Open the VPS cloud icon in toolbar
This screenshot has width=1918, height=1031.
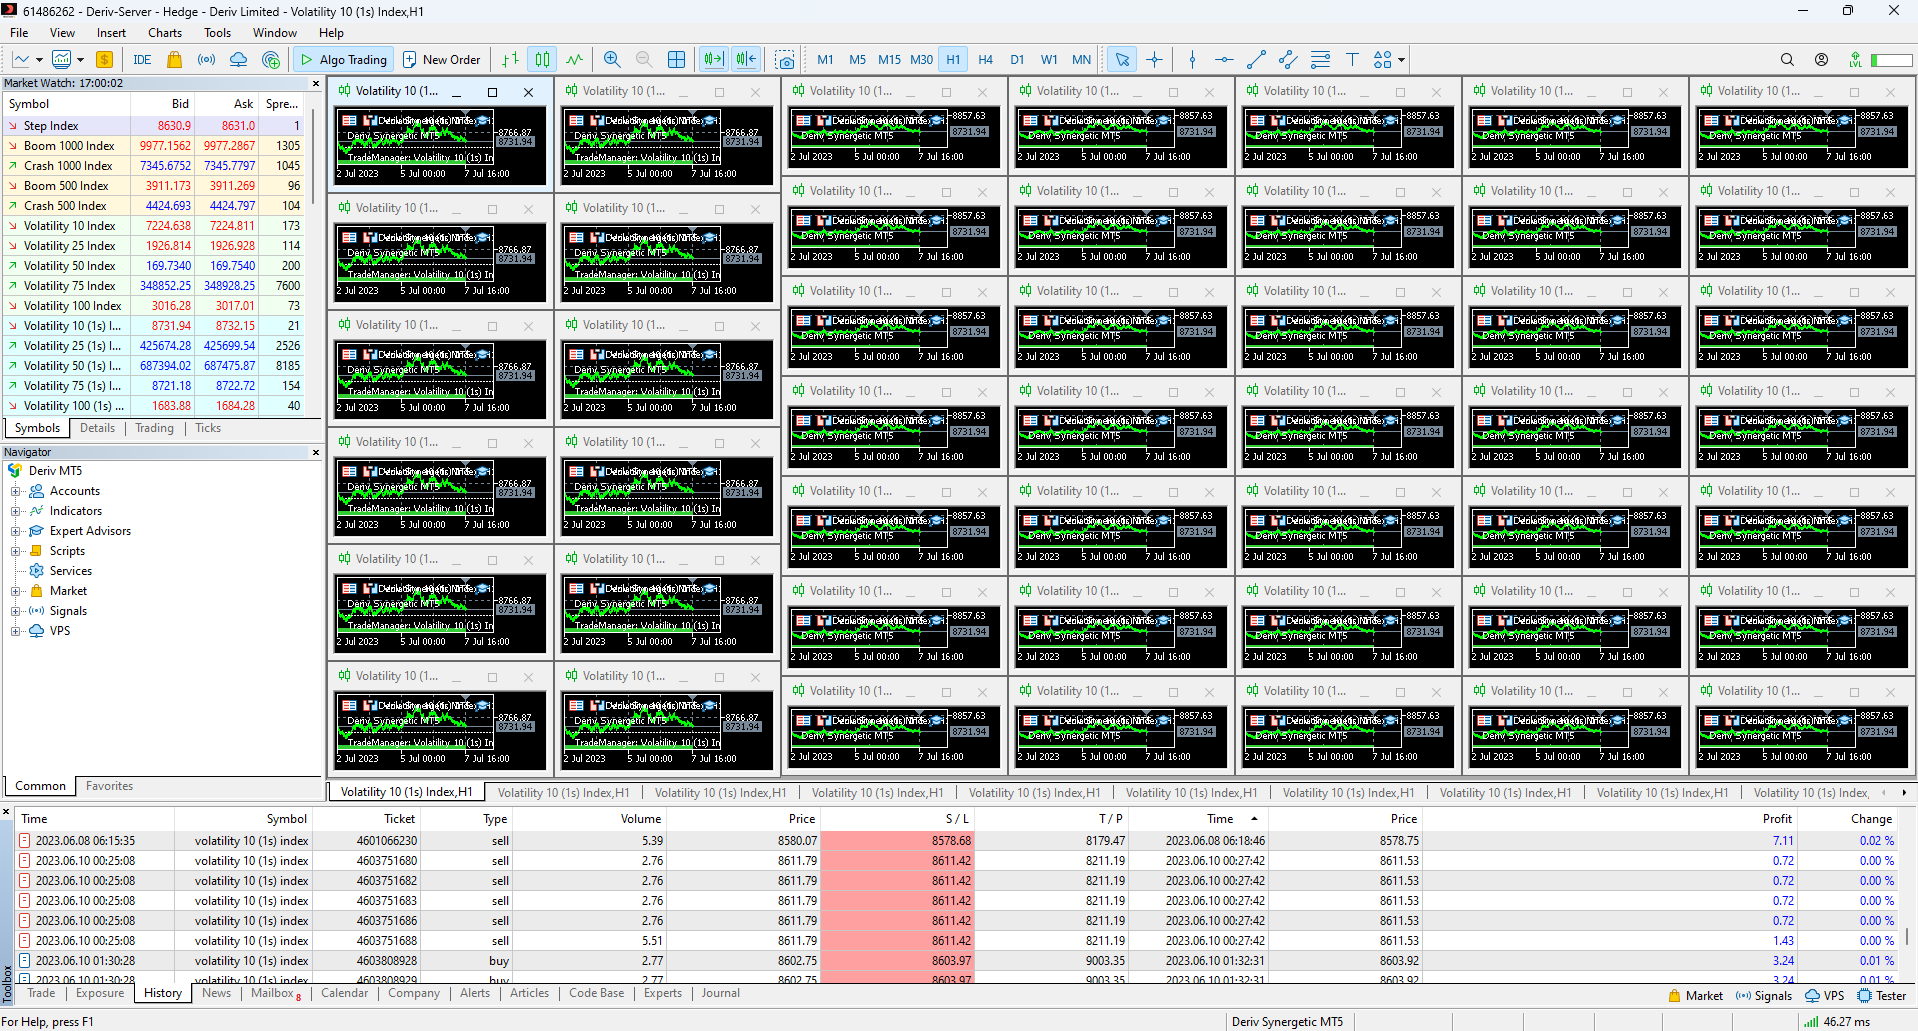239,60
